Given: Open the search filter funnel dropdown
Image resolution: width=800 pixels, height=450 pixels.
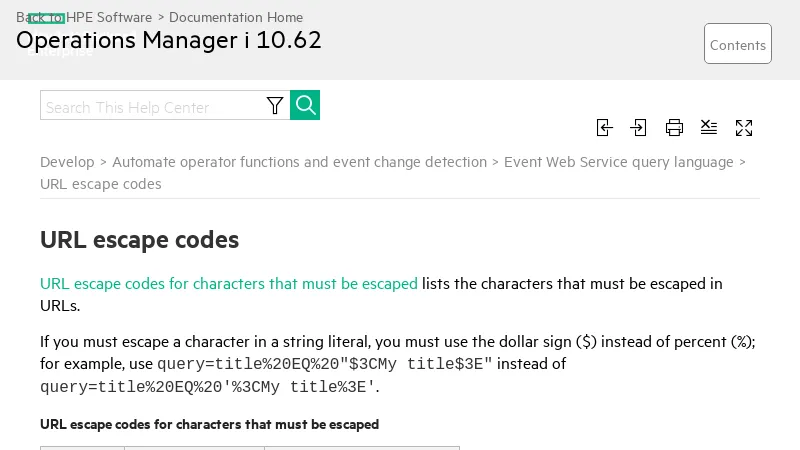Looking at the screenshot, I should (275, 106).
